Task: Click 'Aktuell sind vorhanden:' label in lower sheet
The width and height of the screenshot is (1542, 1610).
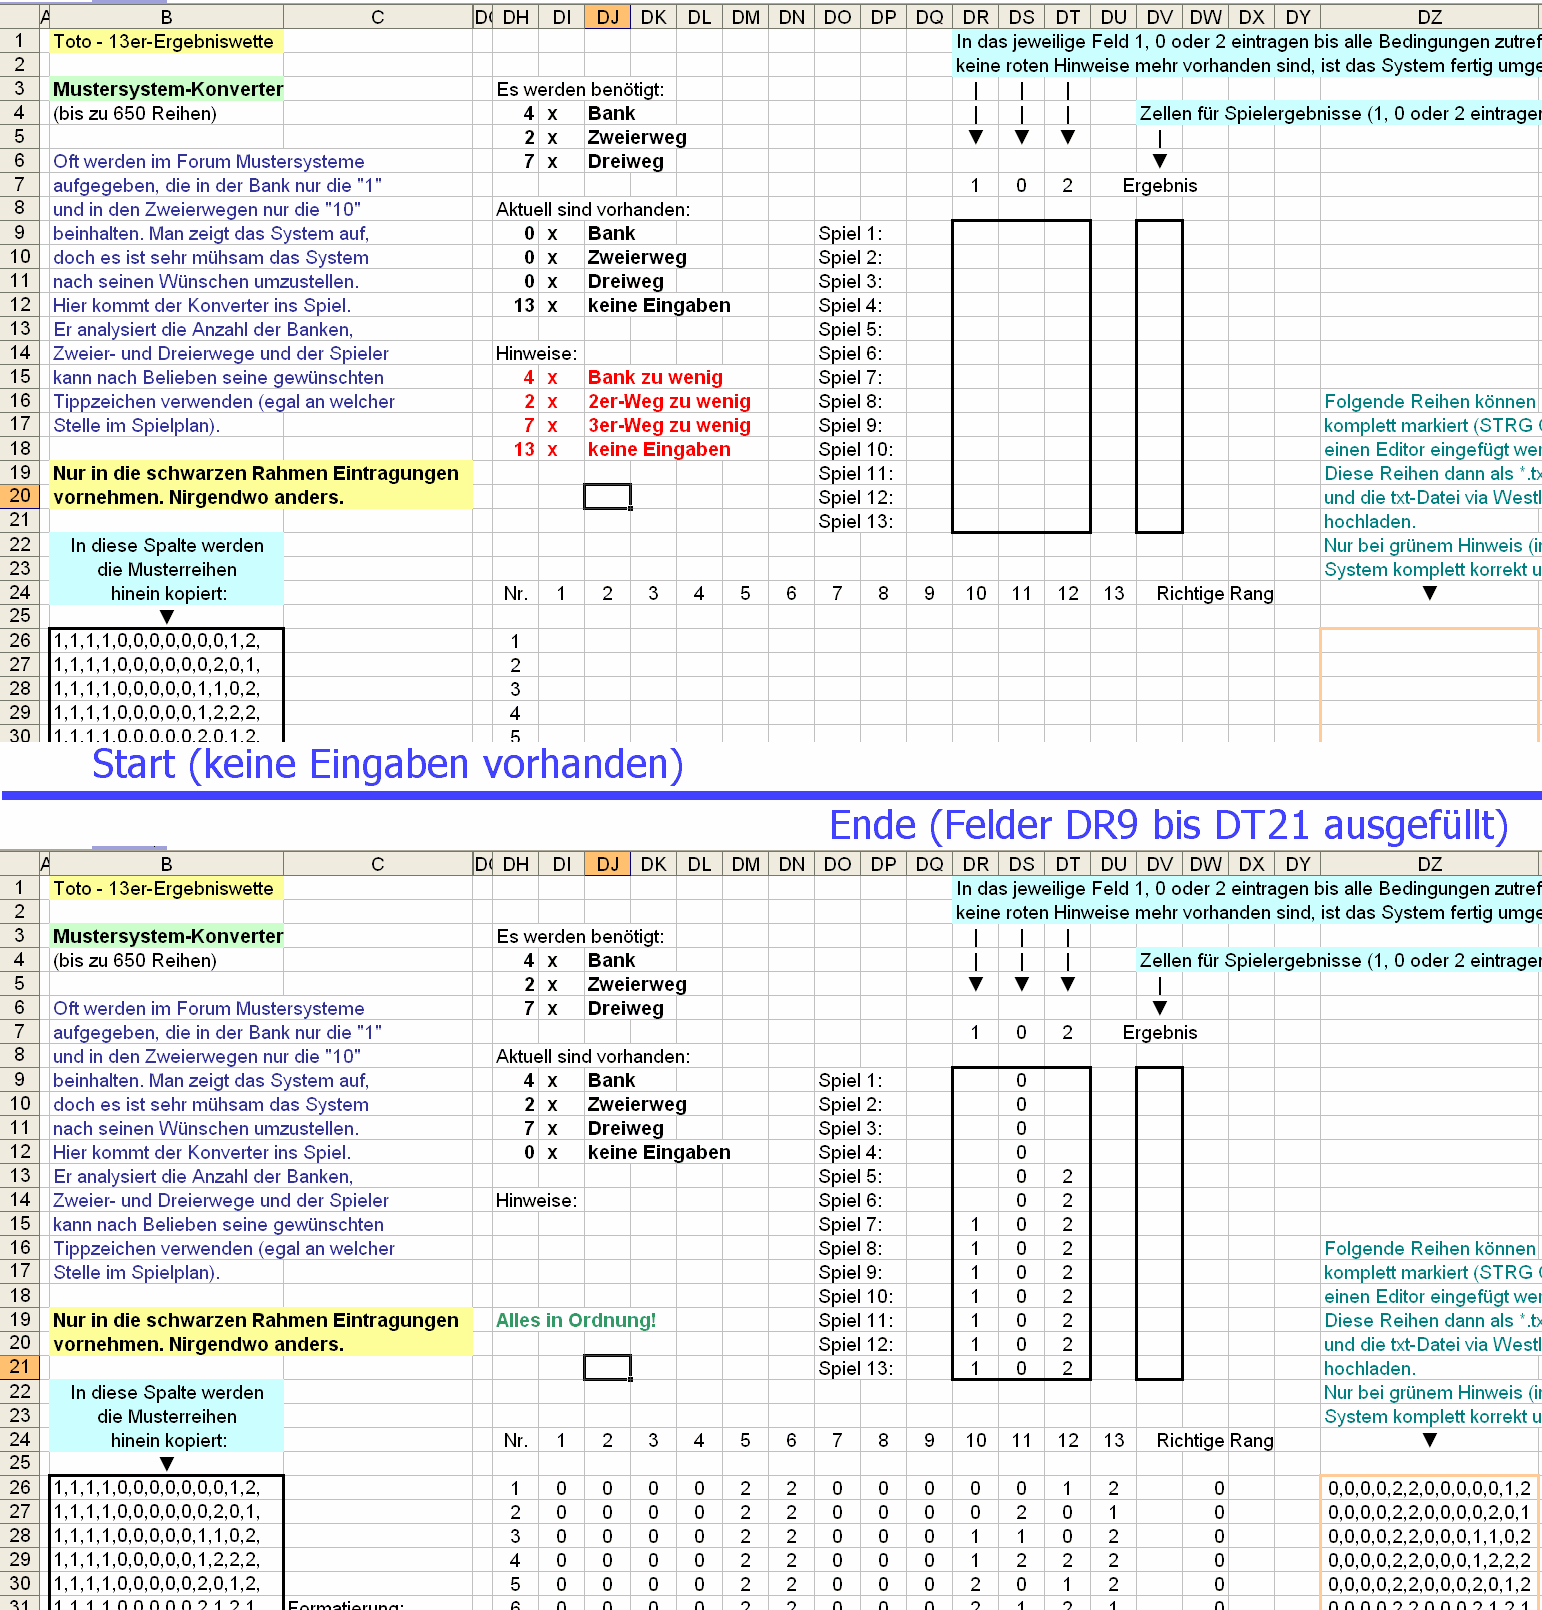Action: [x=593, y=1056]
